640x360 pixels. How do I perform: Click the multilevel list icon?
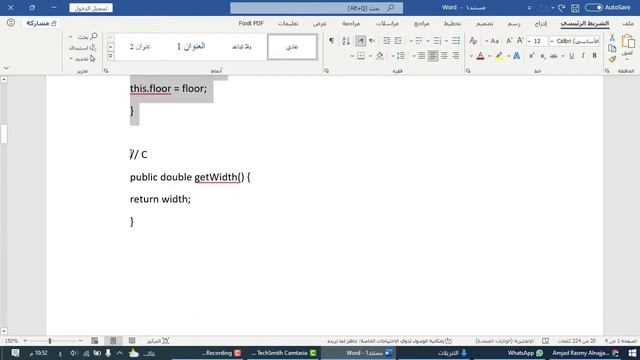coord(418,41)
